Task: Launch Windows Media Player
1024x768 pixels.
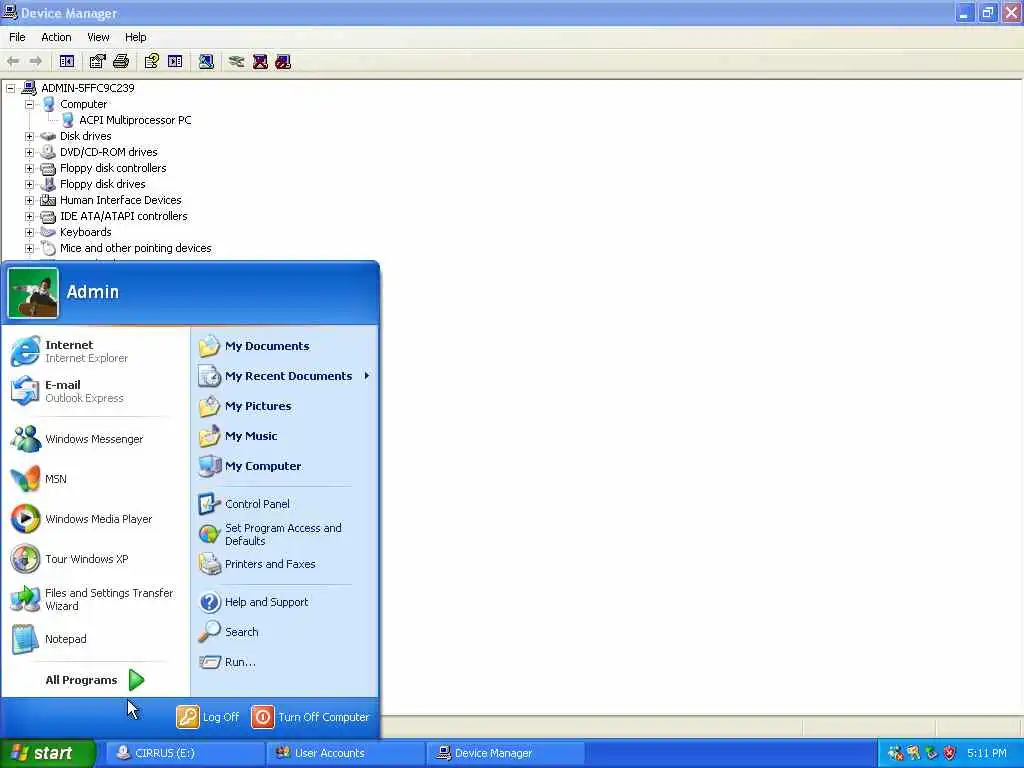Action: pos(95,519)
